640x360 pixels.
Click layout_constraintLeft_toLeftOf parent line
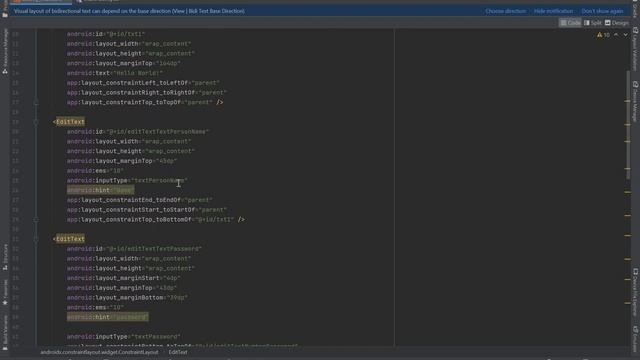143,83
